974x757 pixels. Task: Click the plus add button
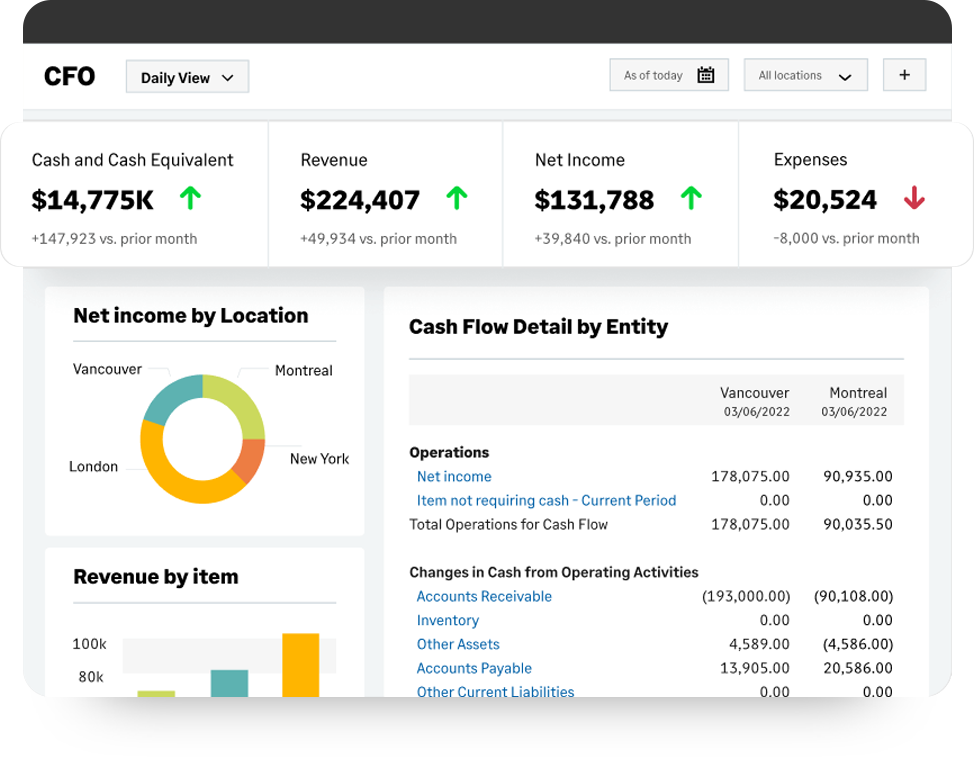(x=904, y=75)
